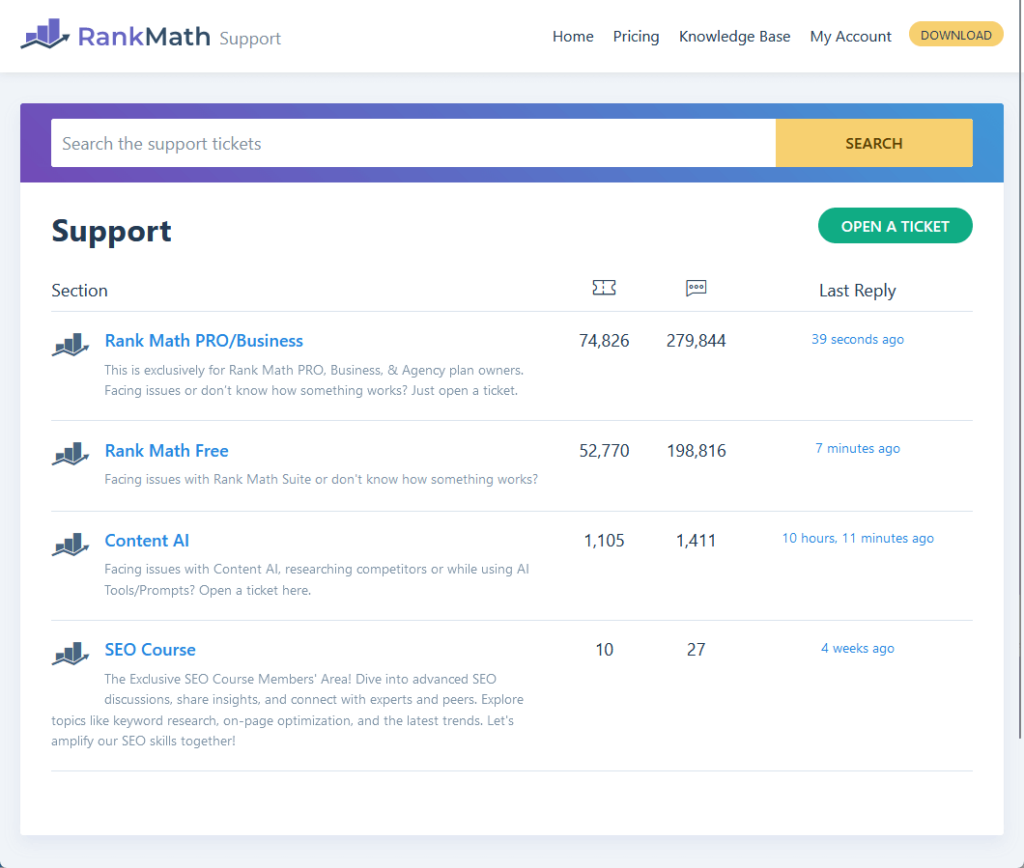
Task: Click the reply count 279,844
Action: (x=696, y=341)
